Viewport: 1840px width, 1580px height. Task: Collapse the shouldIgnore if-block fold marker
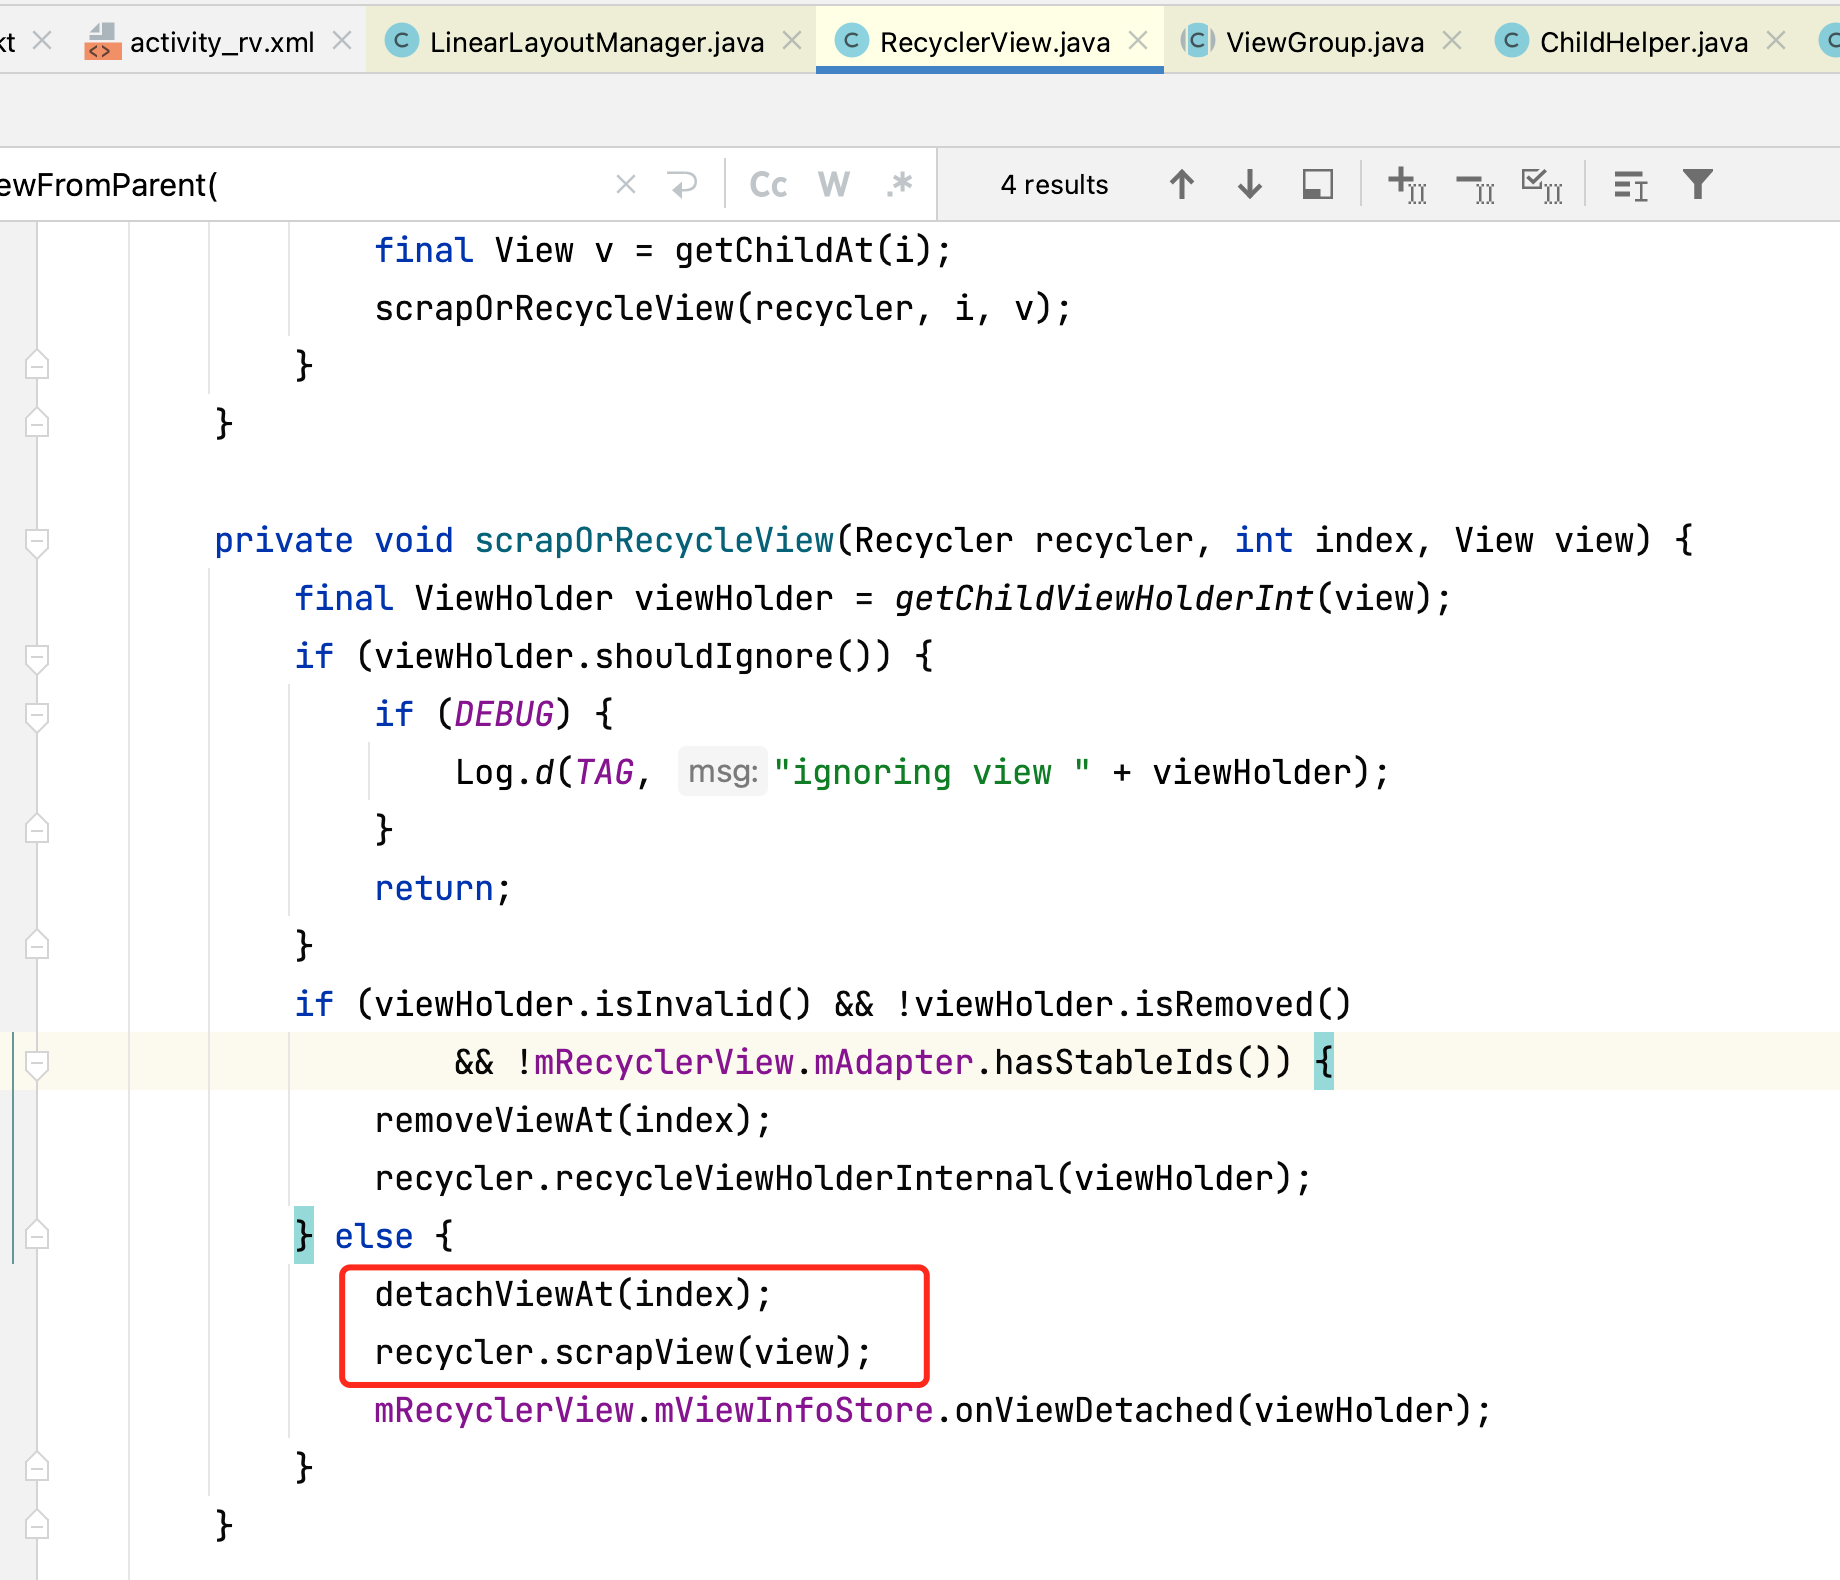point(37,658)
